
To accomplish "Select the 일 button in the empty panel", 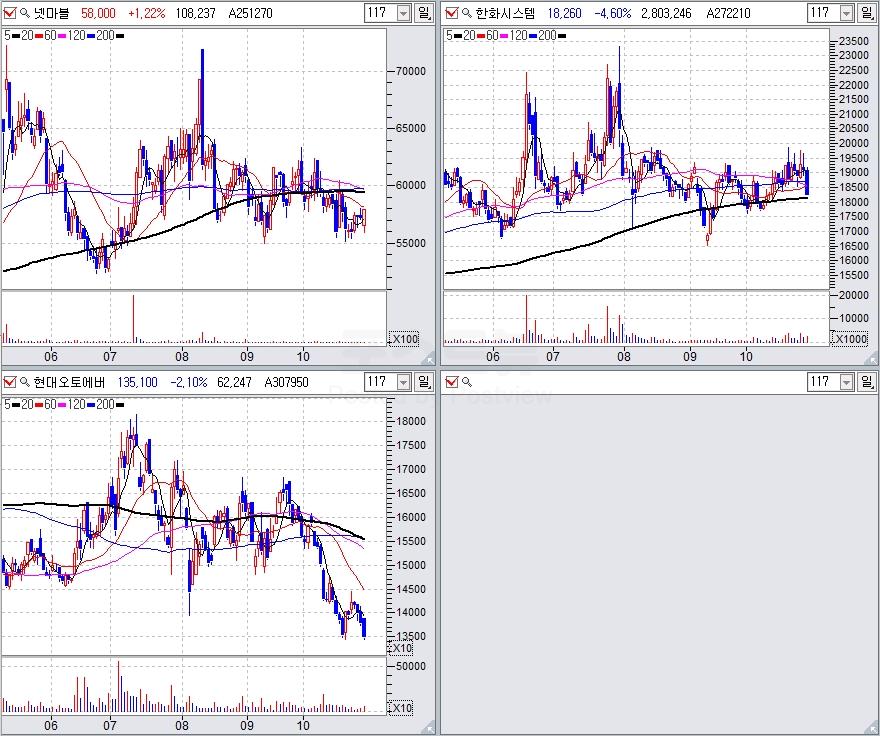I will click(x=870, y=382).
